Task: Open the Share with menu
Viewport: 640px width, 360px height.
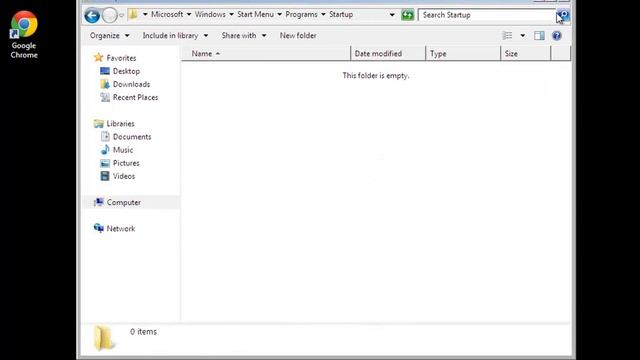Action: pos(244,36)
